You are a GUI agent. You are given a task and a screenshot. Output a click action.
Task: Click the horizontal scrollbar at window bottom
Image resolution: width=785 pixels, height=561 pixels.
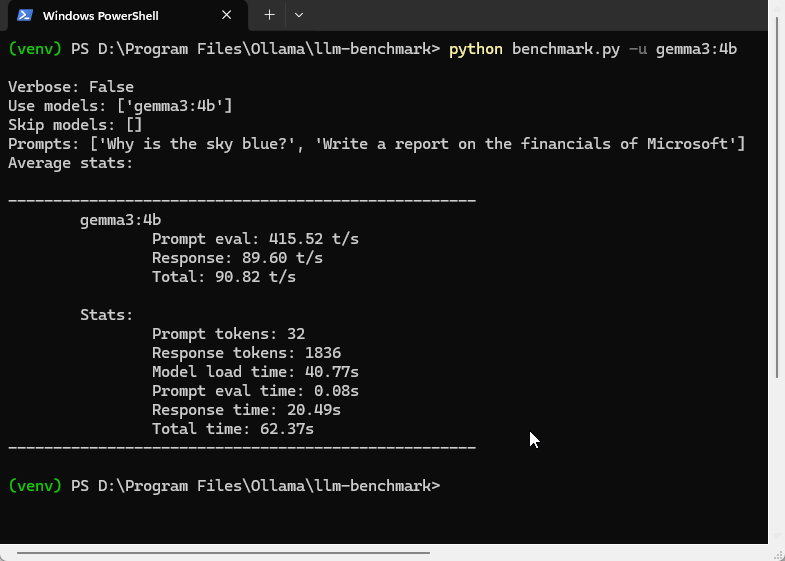(222, 552)
